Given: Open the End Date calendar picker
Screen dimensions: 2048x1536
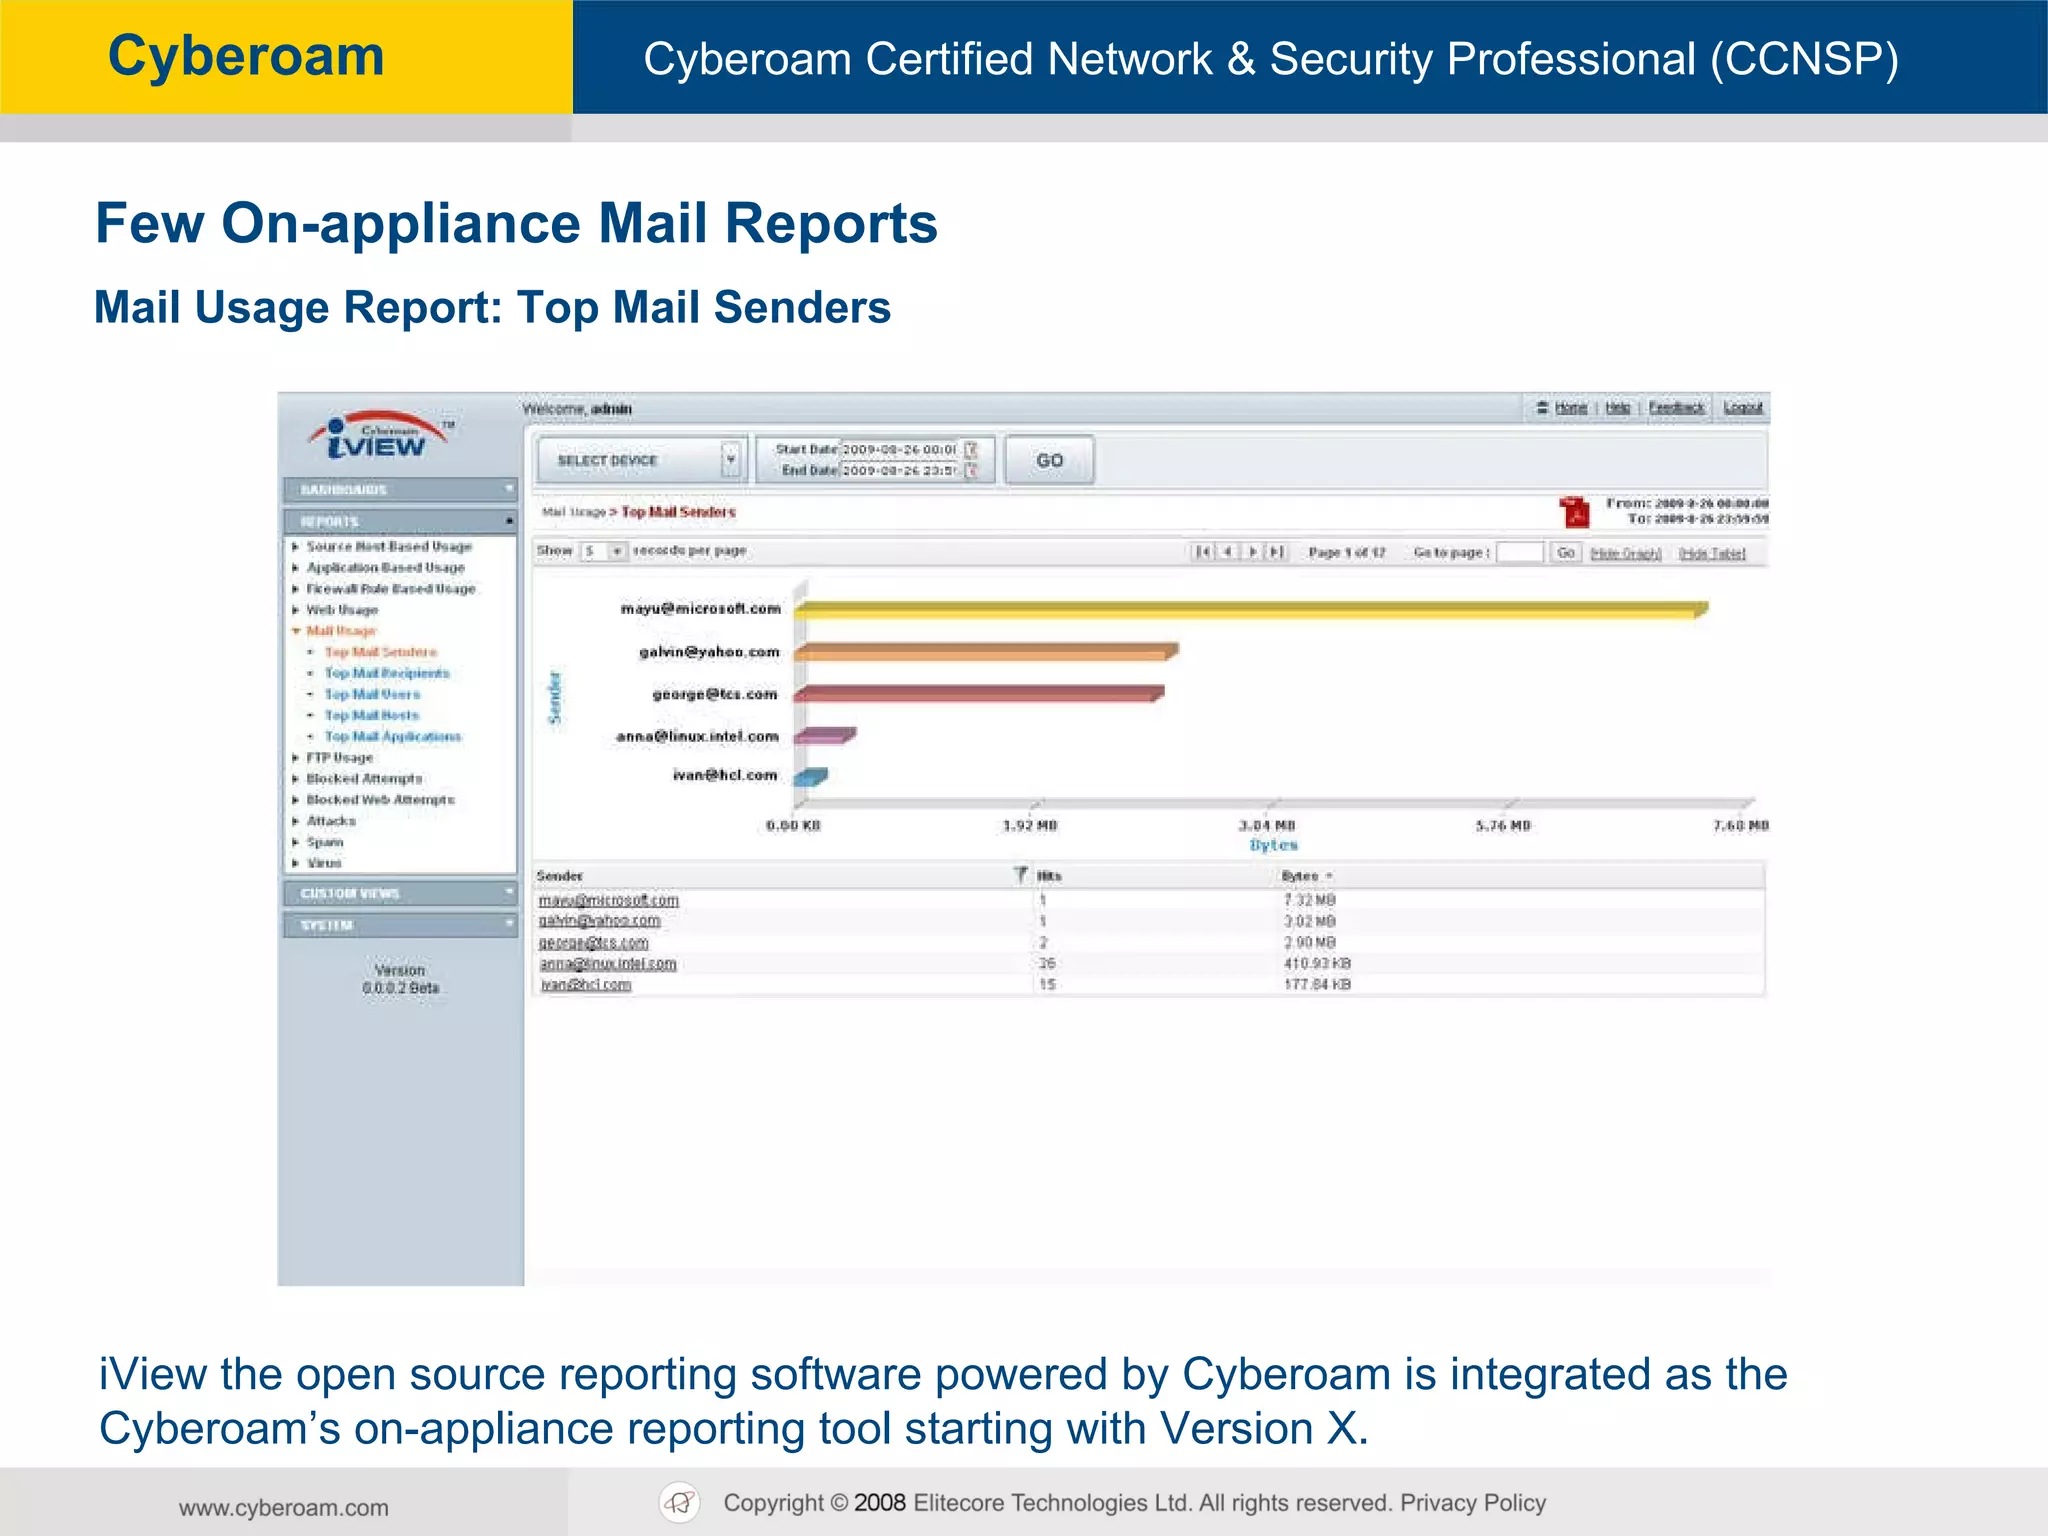Looking at the screenshot, I should coord(971,471).
